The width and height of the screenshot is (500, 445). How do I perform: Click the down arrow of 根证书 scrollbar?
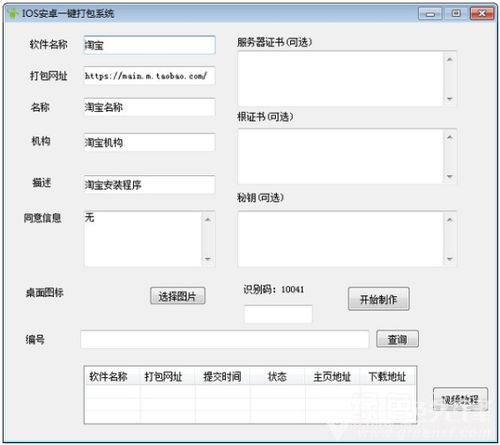click(x=450, y=176)
